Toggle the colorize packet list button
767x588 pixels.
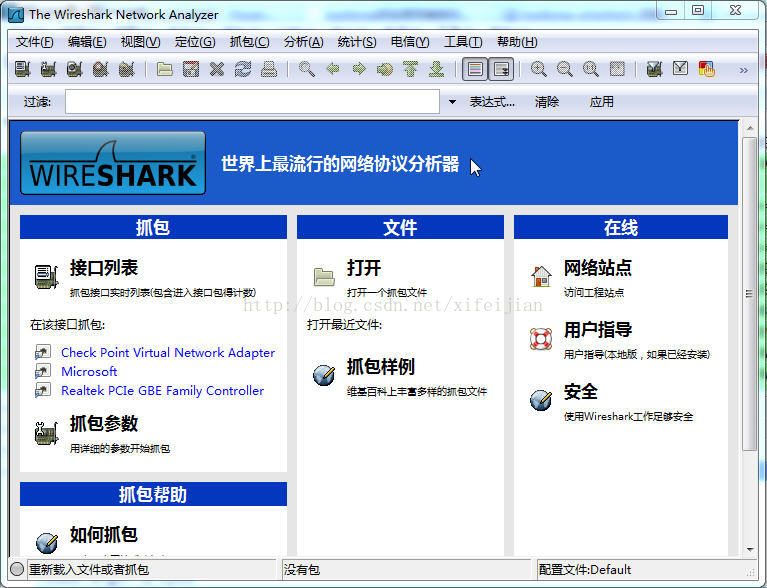click(x=475, y=69)
